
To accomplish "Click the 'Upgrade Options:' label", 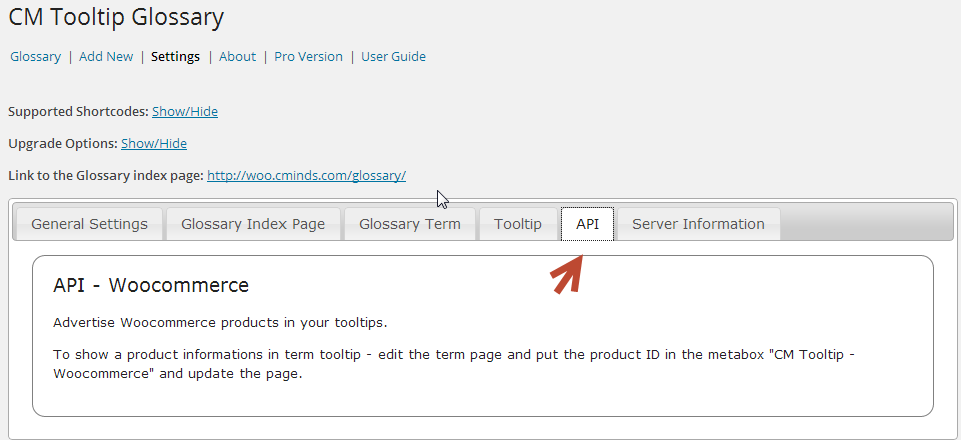I will 63,143.
